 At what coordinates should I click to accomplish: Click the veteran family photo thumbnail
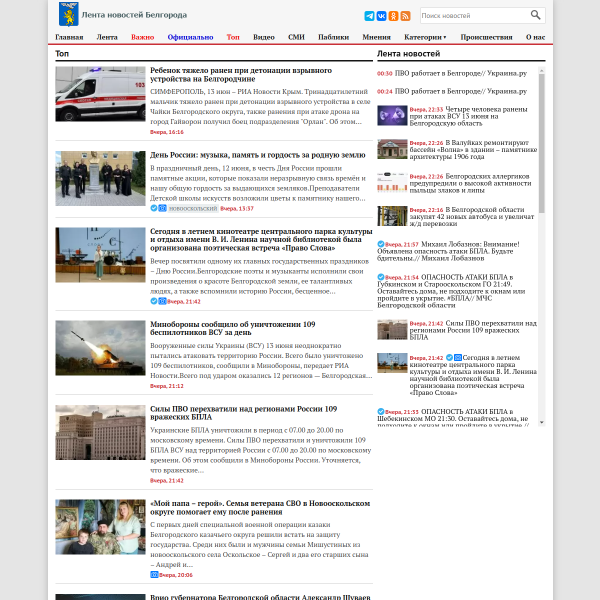(x=100, y=527)
